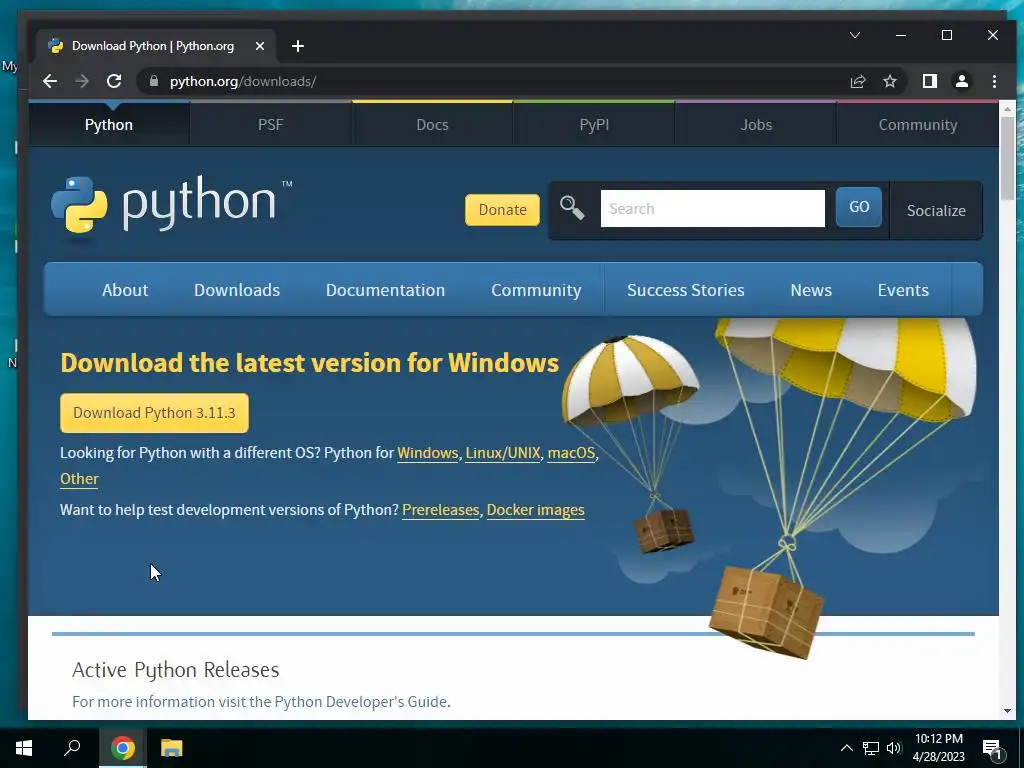Click the magnifying glass icon beside Search field
This screenshot has width=1024, height=768.
tap(572, 208)
